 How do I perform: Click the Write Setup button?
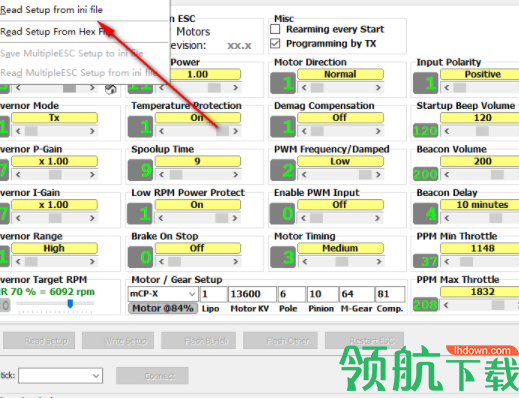click(x=118, y=341)
